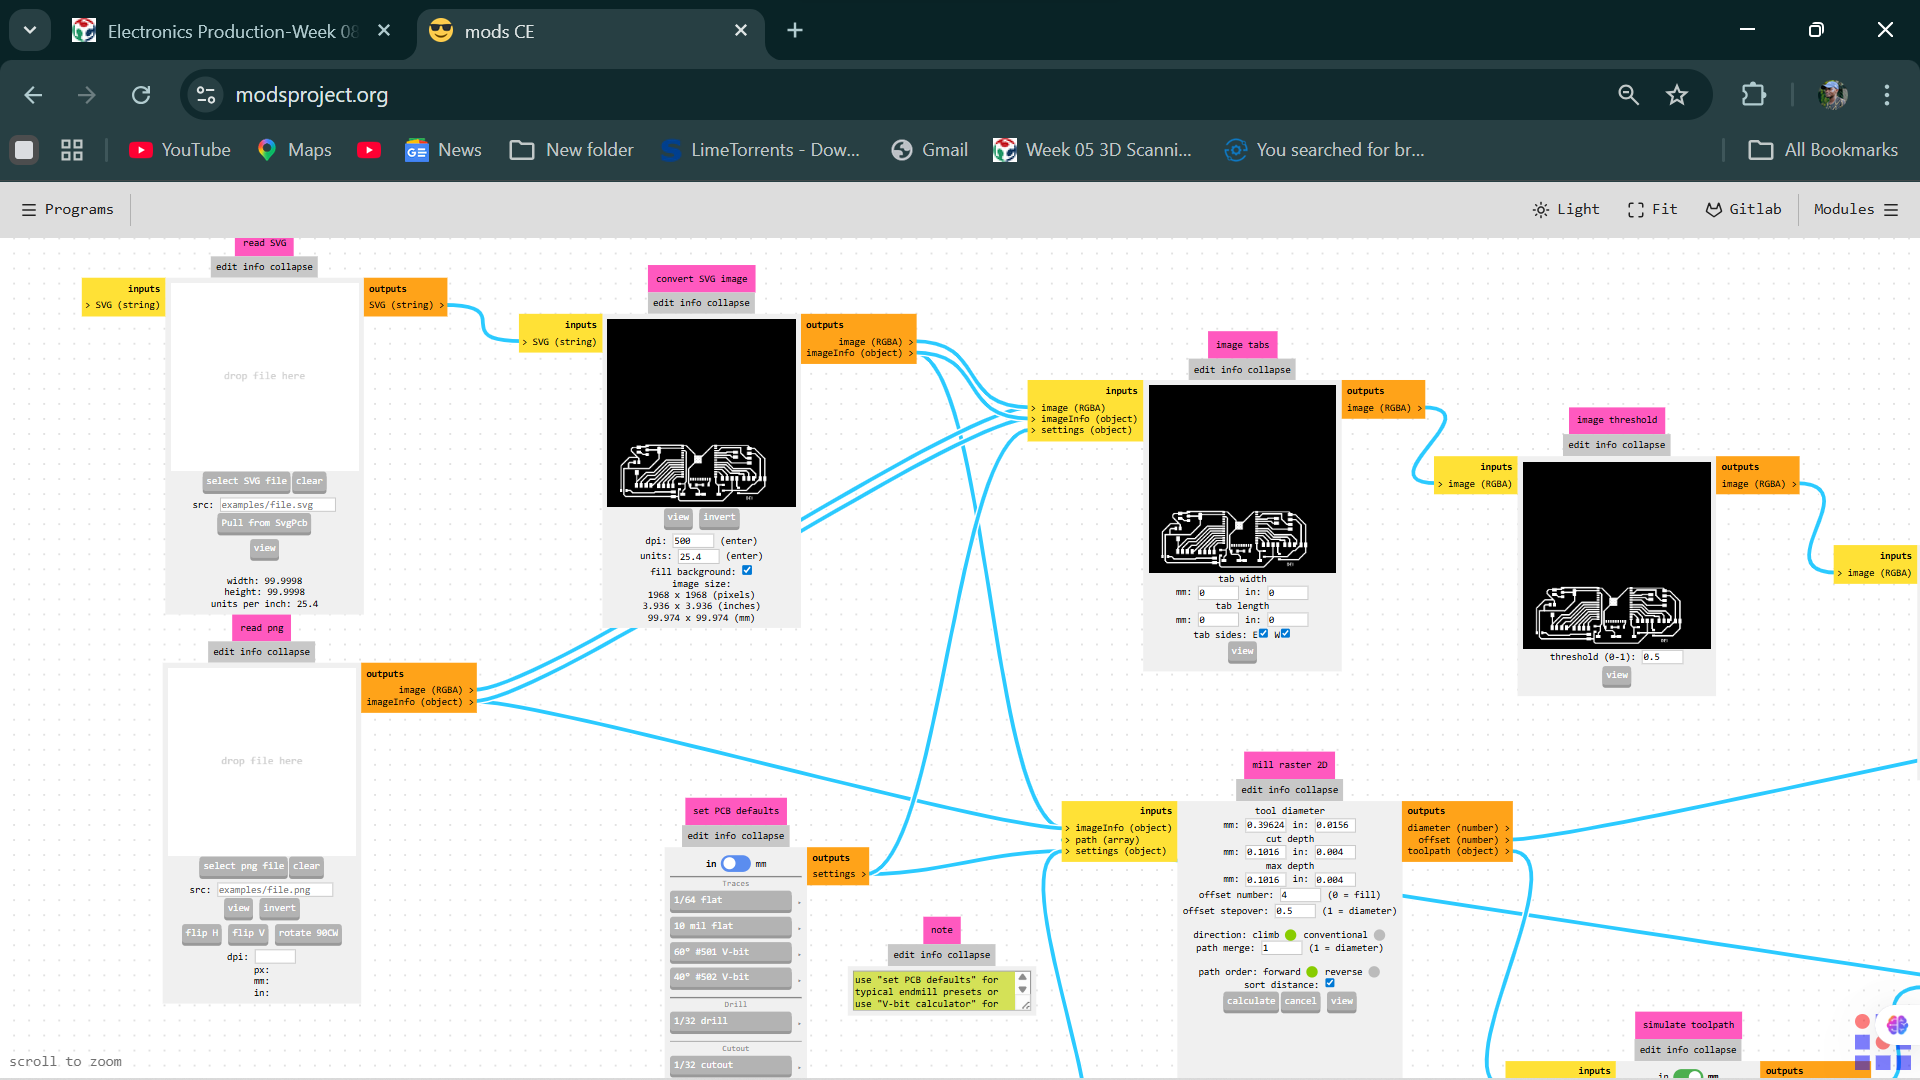Reload the modsproject.org page

[141, 95]
